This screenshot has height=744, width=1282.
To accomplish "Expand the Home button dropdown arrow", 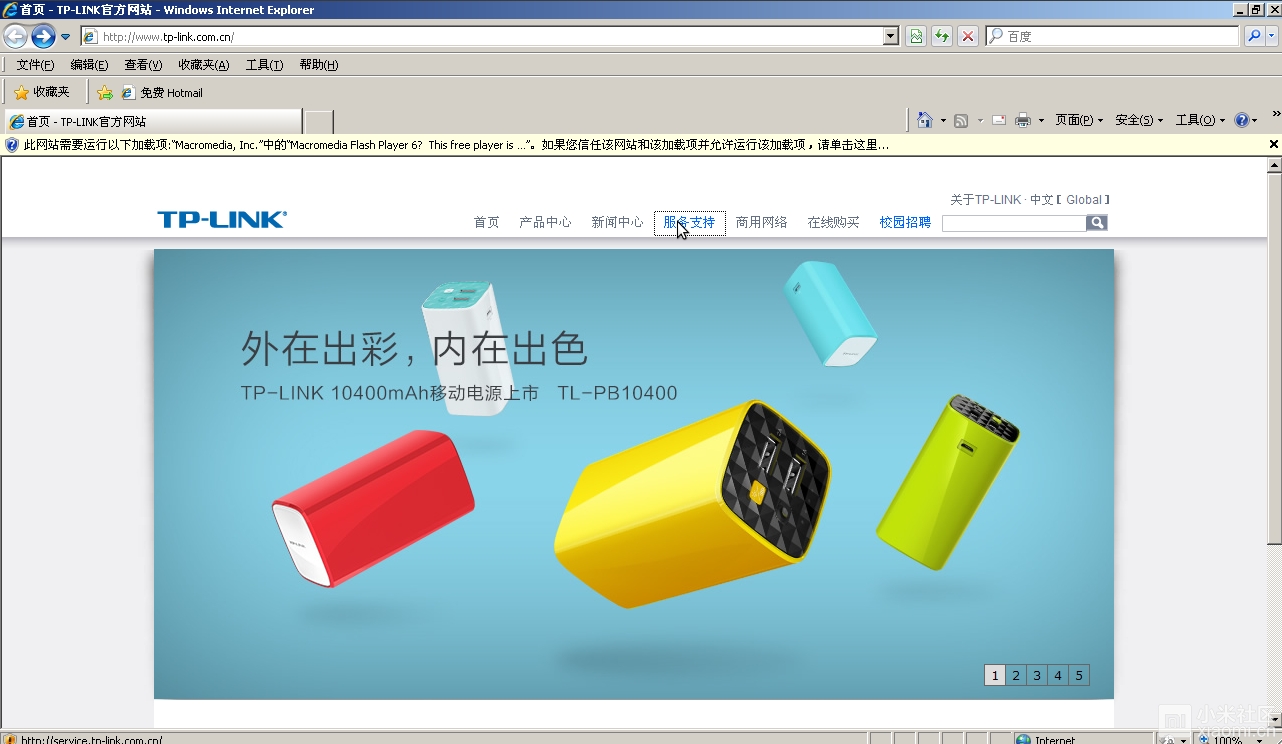I will tap(943, 121).
